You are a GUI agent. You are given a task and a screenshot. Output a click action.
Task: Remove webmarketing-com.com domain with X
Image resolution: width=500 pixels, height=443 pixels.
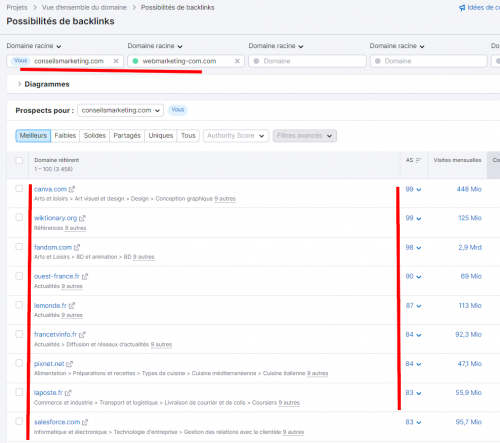237,61
